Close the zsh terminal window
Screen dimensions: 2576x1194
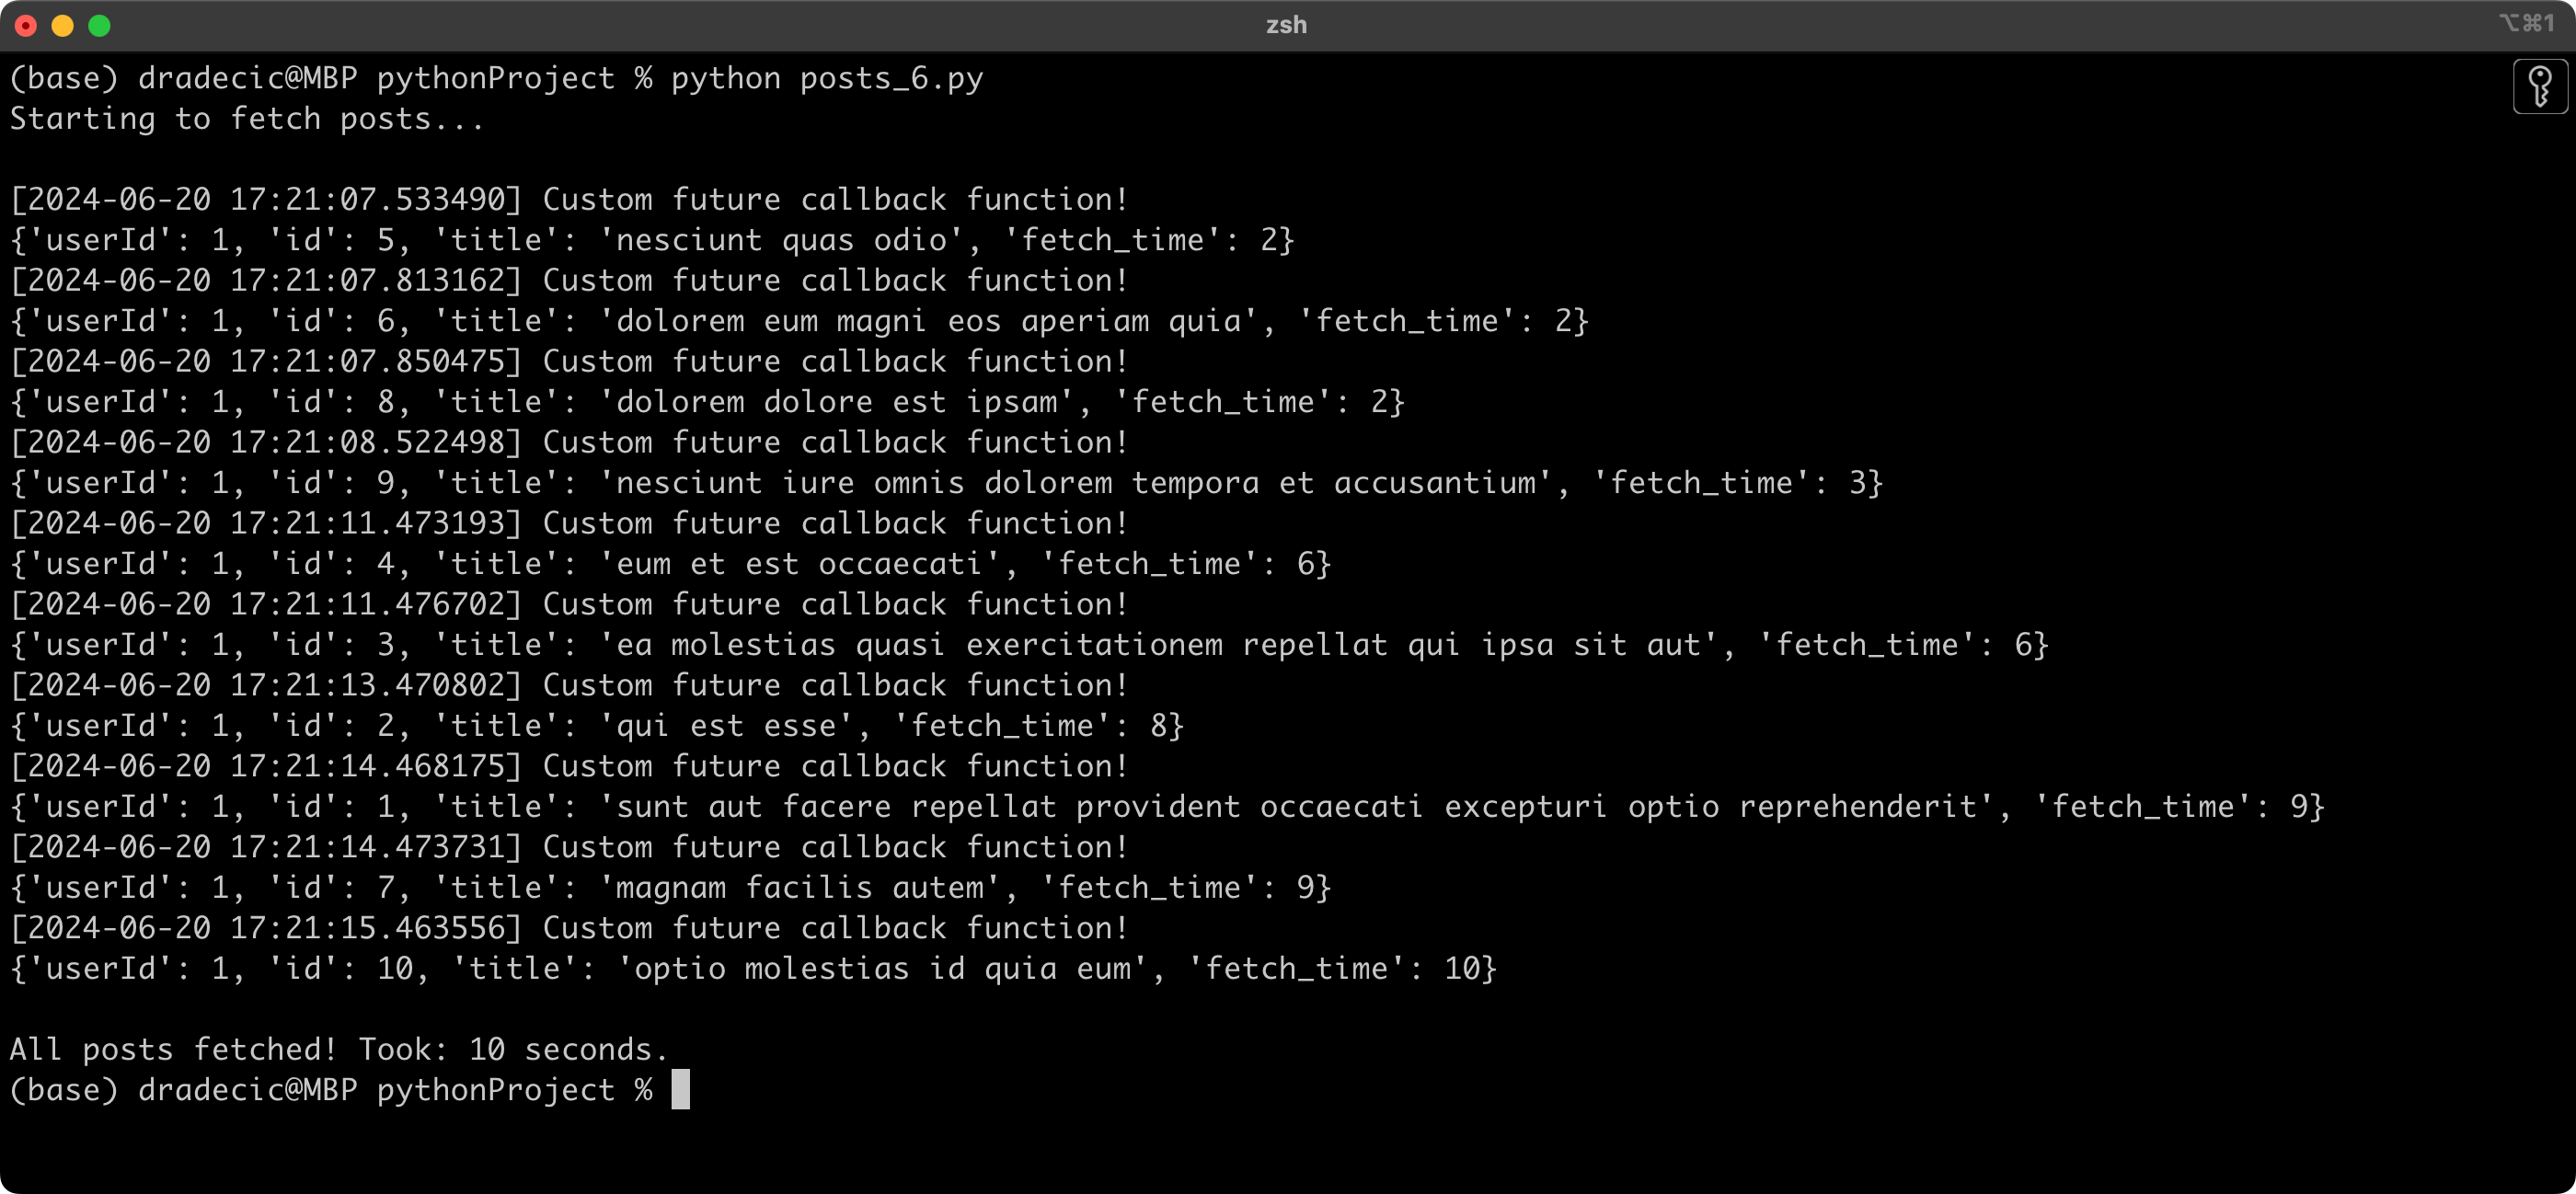coord(26,26)
